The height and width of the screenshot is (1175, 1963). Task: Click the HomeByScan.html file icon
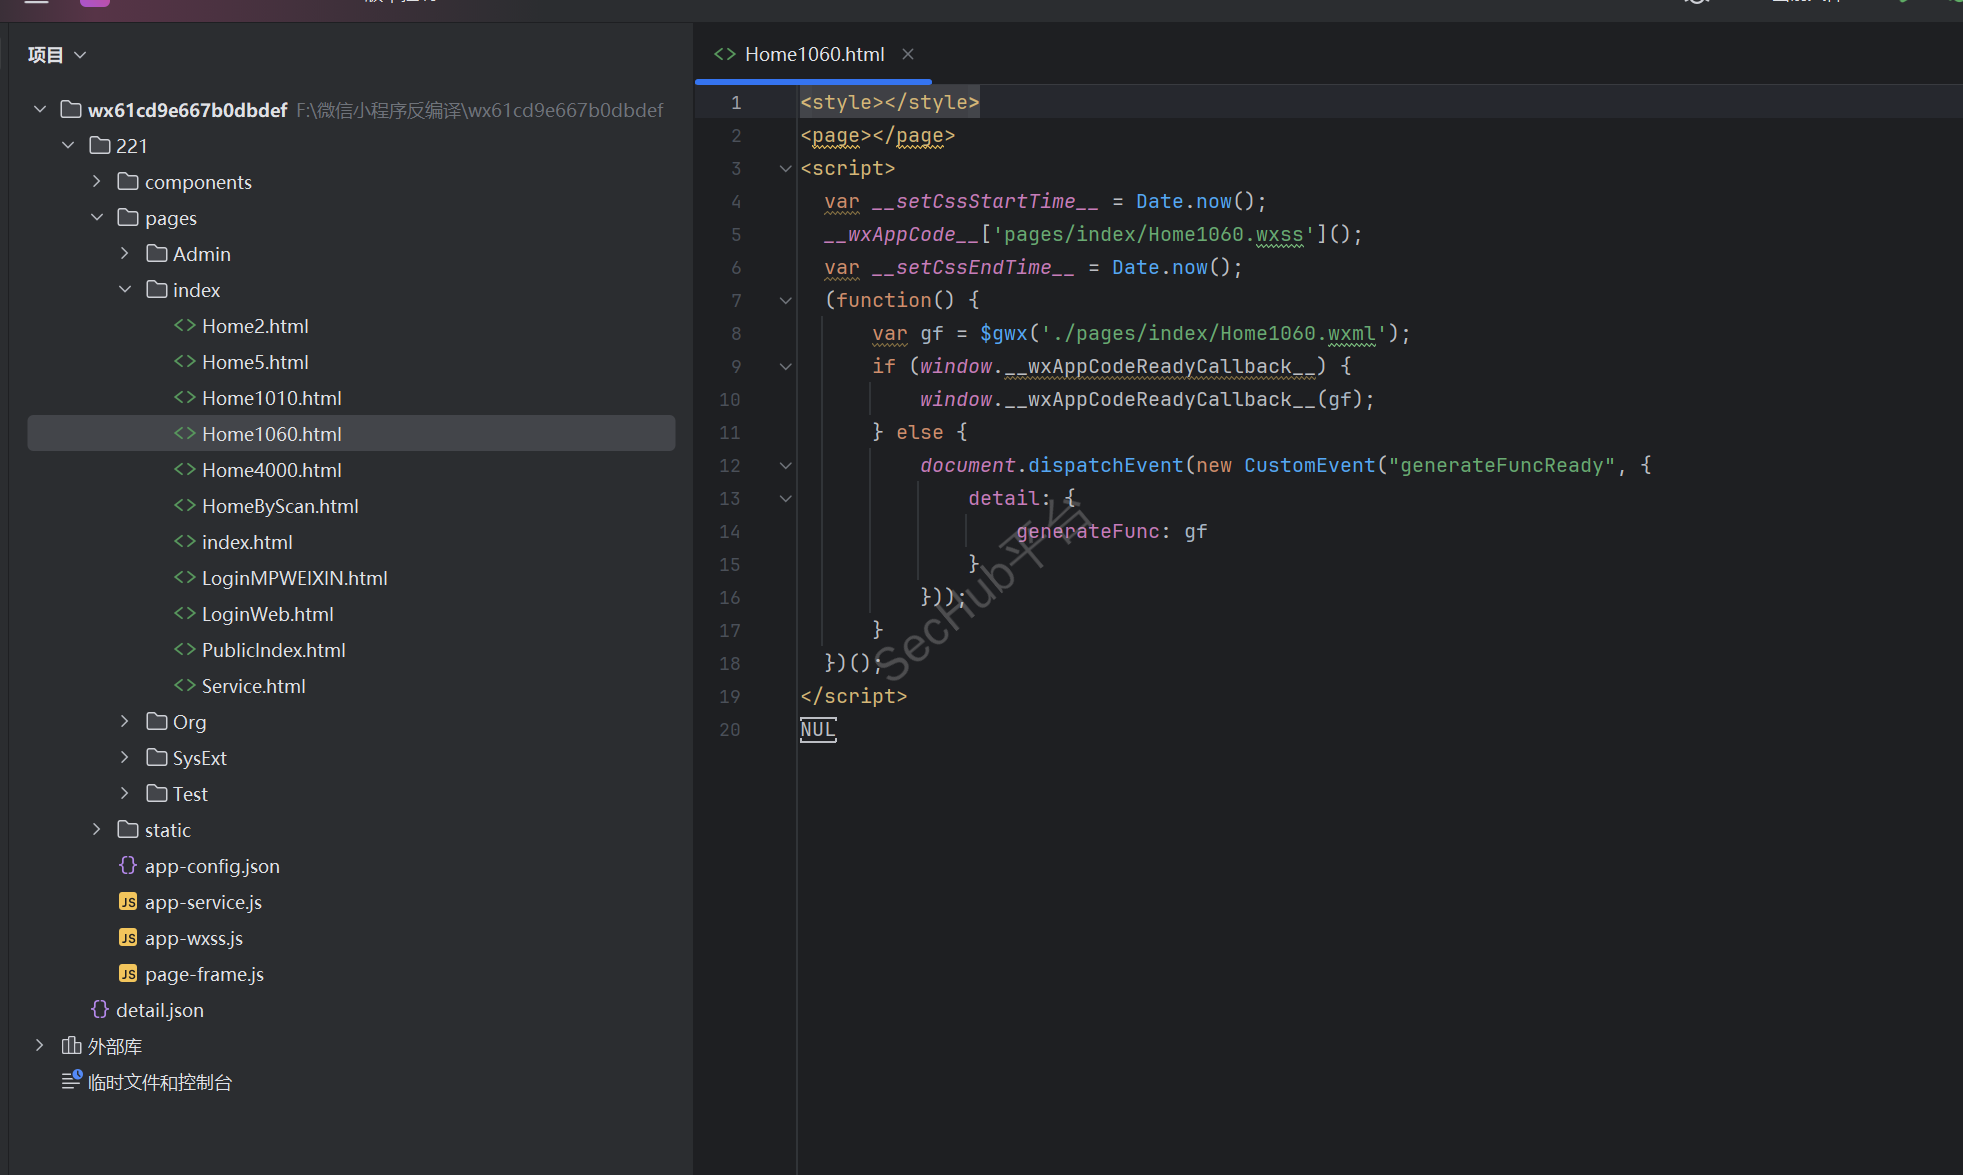click(184, 505)
